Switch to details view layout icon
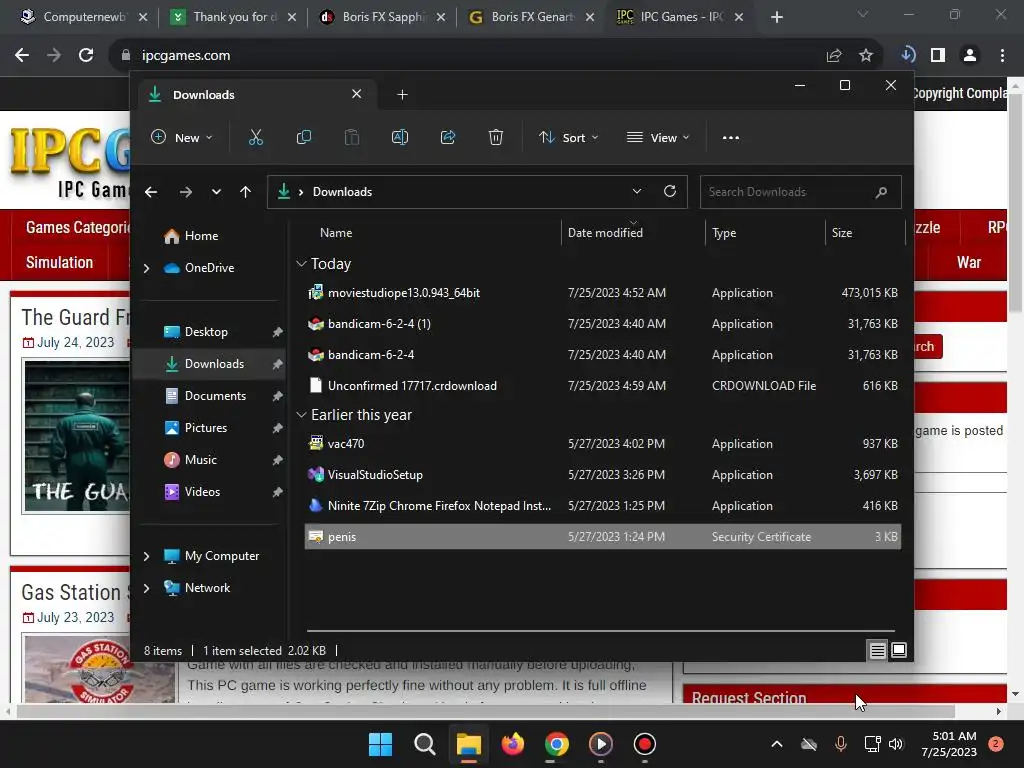The width and height of the screenshot is (1024, 768). (x=877, y=650)
